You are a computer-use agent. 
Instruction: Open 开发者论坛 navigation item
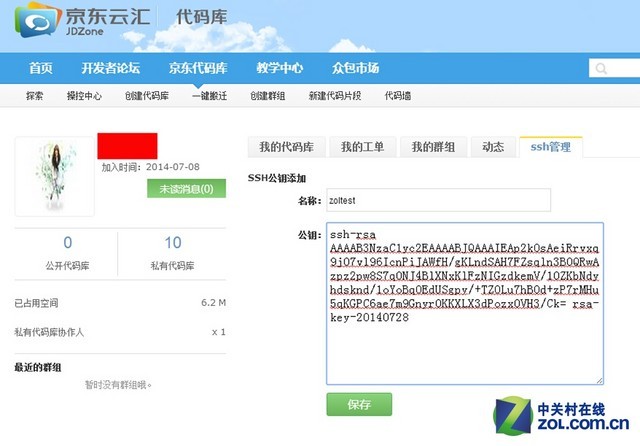111,68
